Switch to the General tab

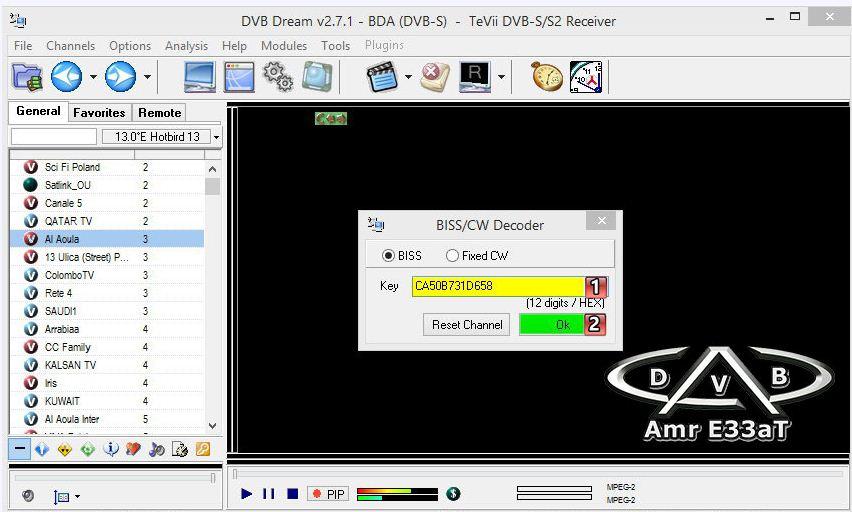click(x=38, y=111)
